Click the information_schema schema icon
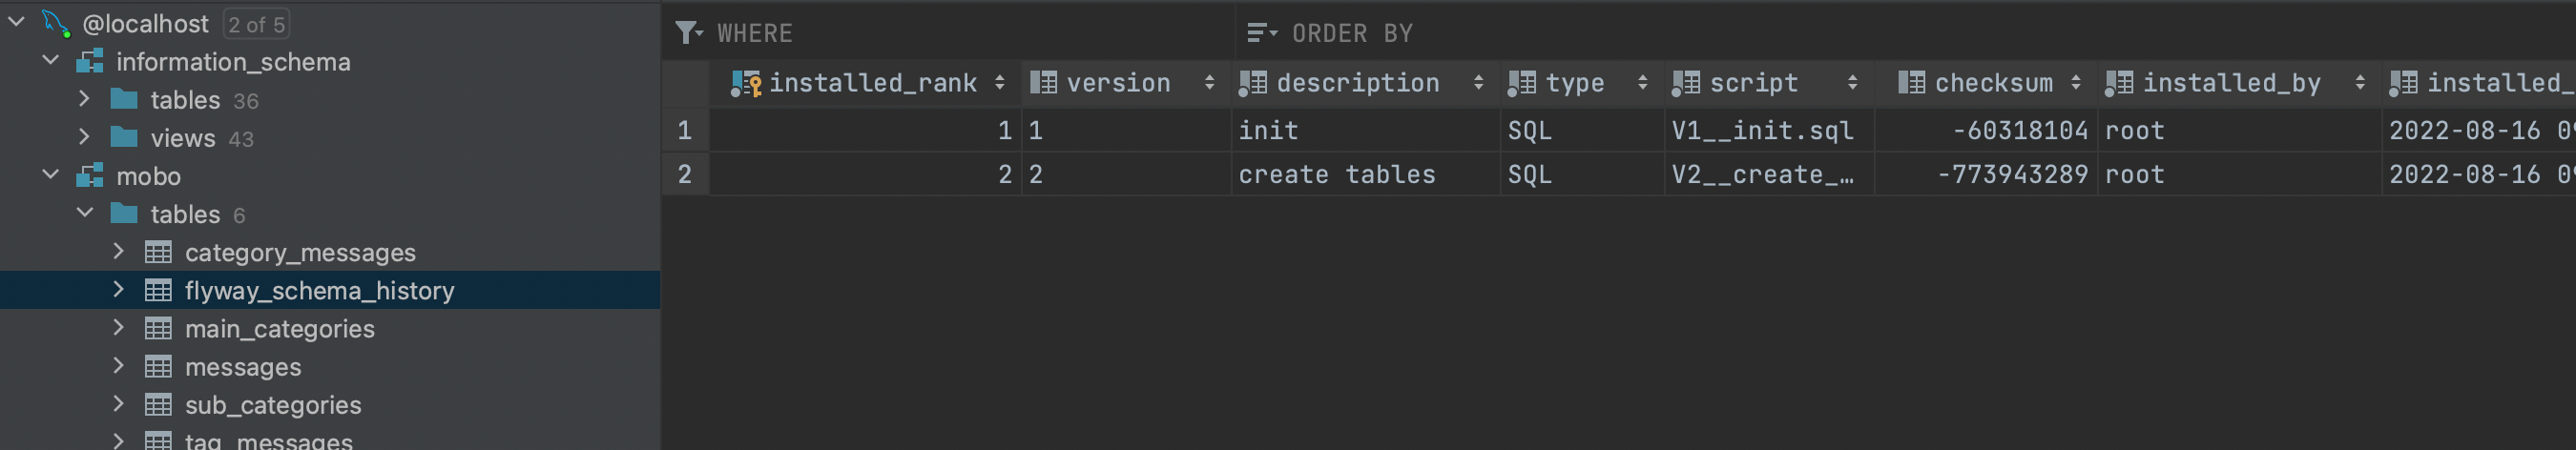The width and height of the screenshot is (2576, 450). point(90,62)
